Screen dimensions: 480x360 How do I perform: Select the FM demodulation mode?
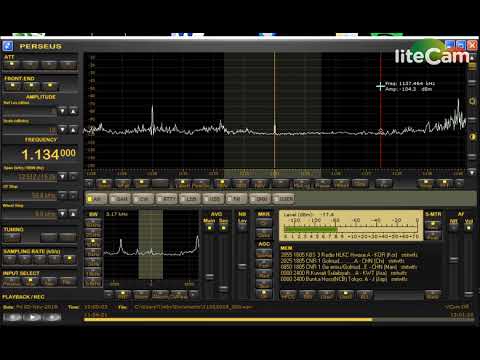(x=236, y=199)
